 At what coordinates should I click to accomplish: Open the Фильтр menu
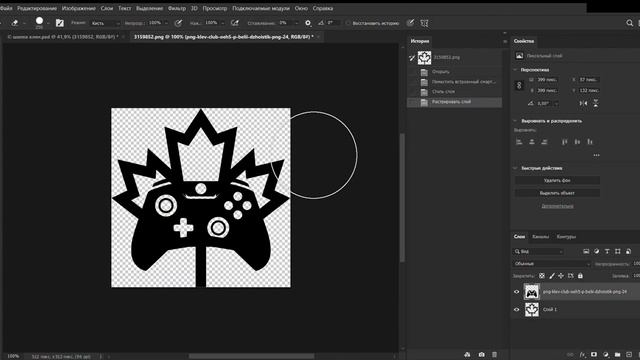(176, 8)
